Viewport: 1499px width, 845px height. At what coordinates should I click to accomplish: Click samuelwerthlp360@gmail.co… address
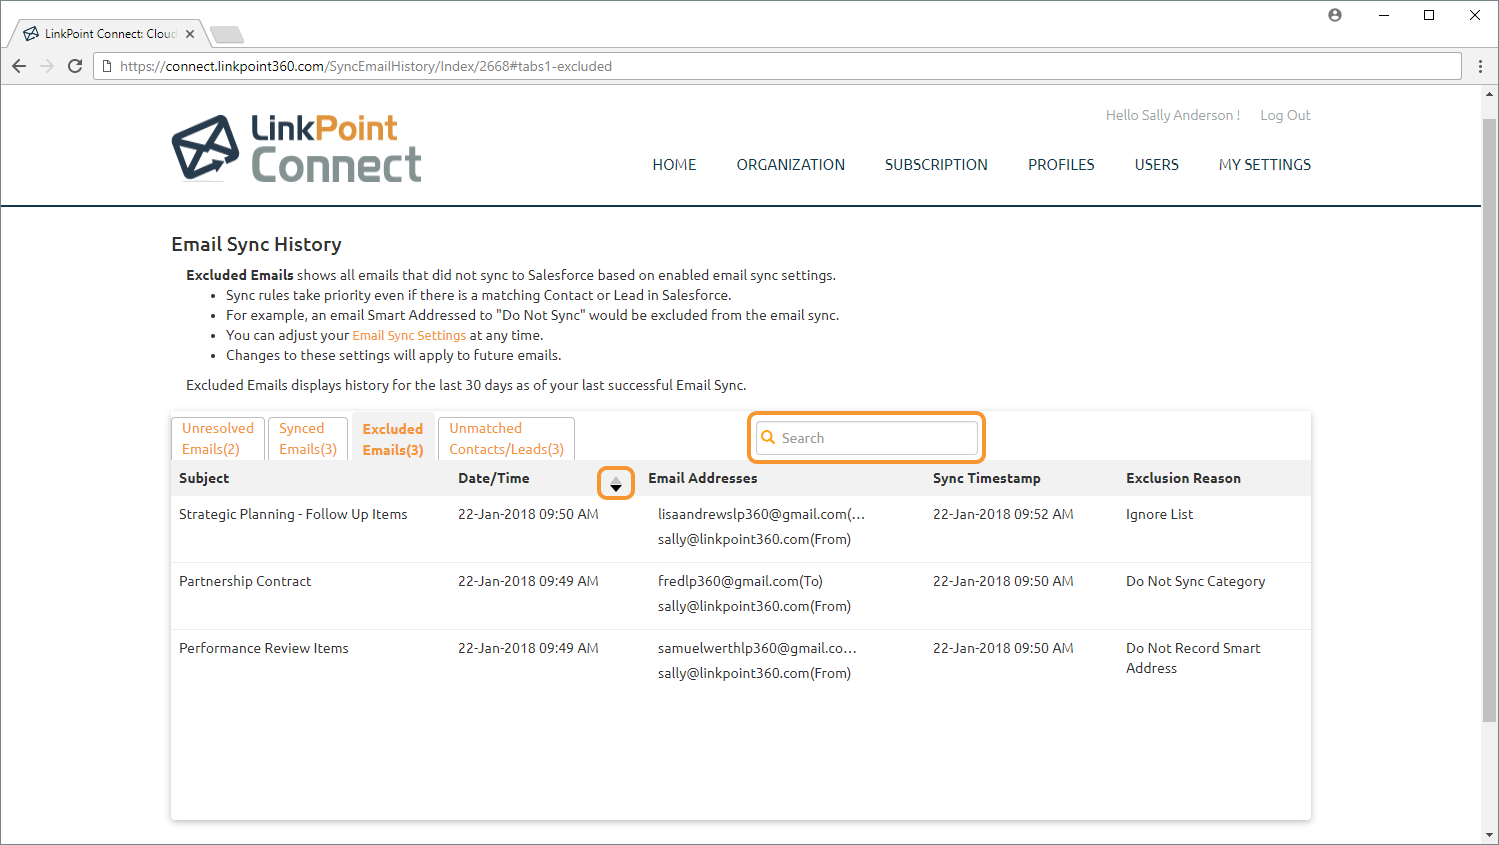[757, 648]
